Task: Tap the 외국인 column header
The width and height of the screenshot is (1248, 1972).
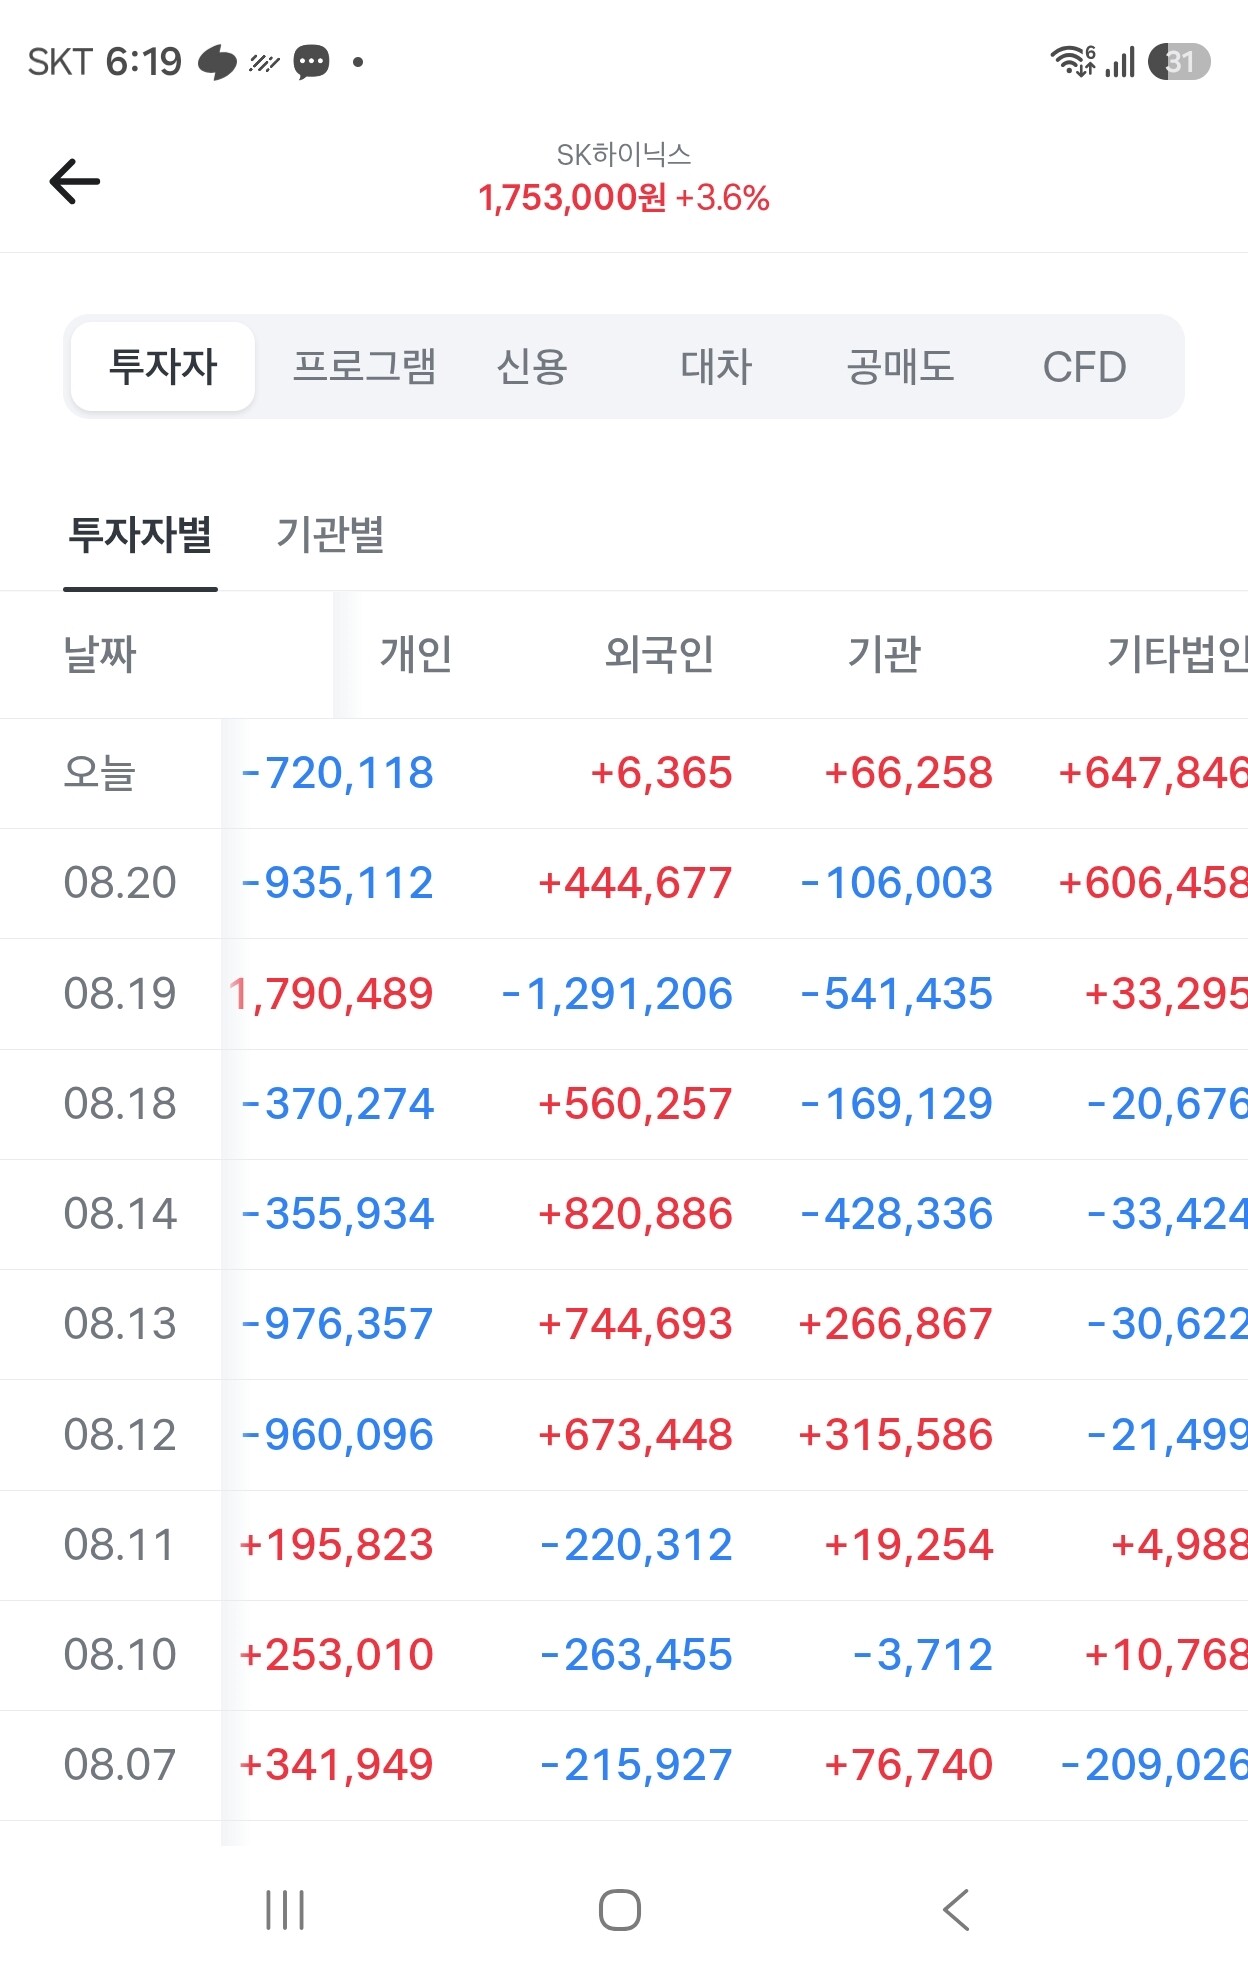Action: point(659,654)
